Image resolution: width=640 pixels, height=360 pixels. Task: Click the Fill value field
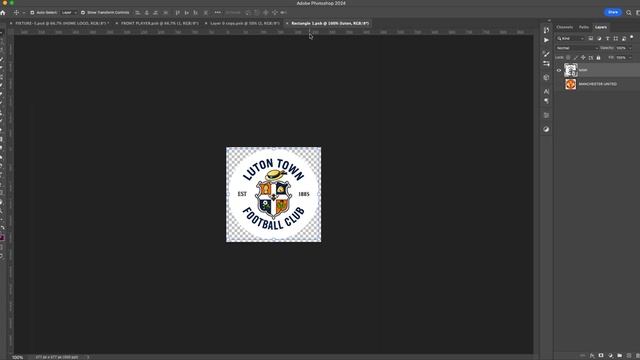click(x=621, y=58)
